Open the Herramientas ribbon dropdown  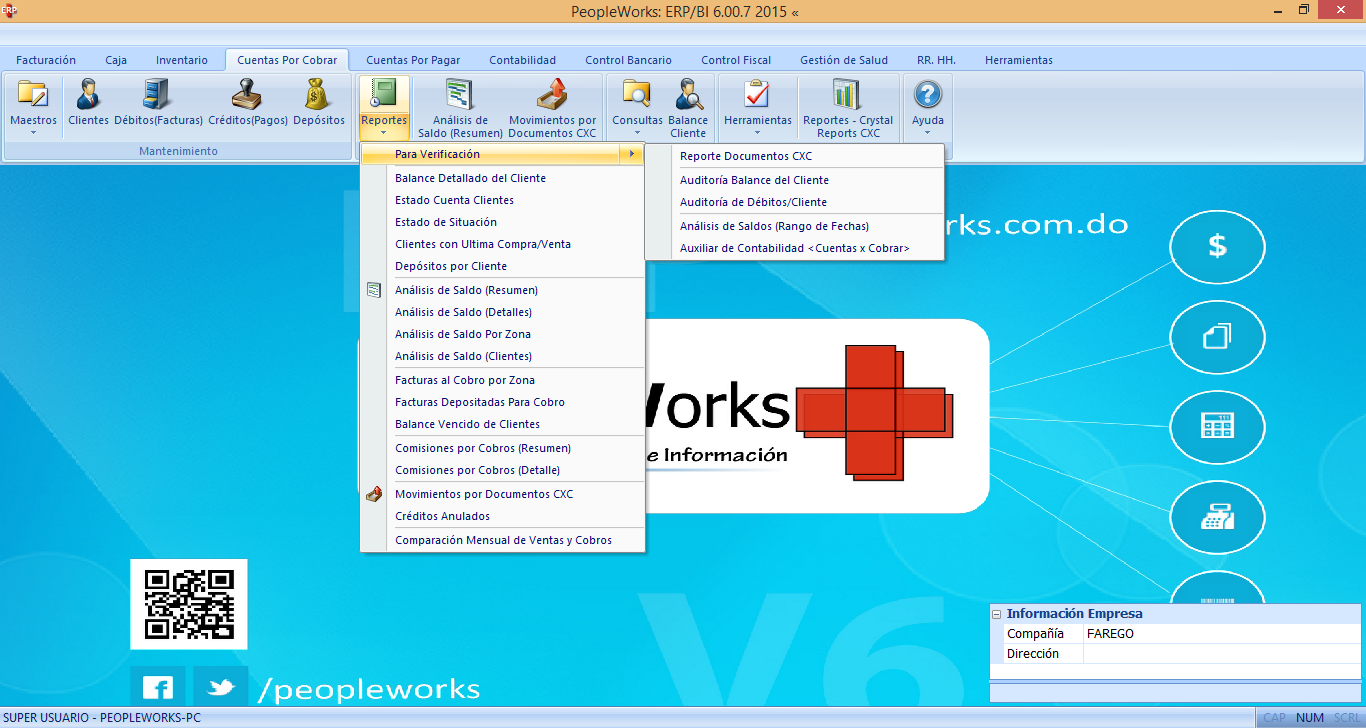pos(757,108)
